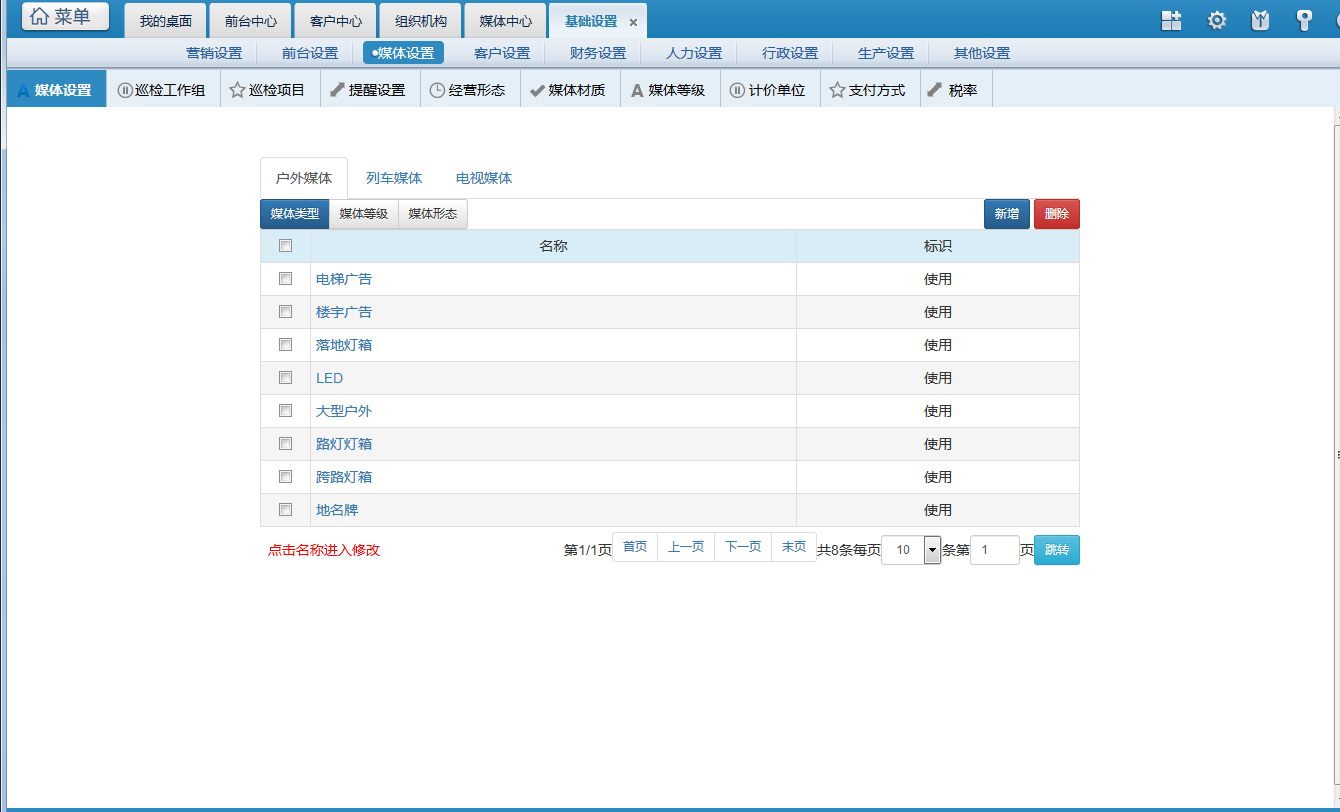This screenshot has height=812, width=1340.
Task: Select the 媒体类型 sub-tab button
Action: tap(294, 214)
